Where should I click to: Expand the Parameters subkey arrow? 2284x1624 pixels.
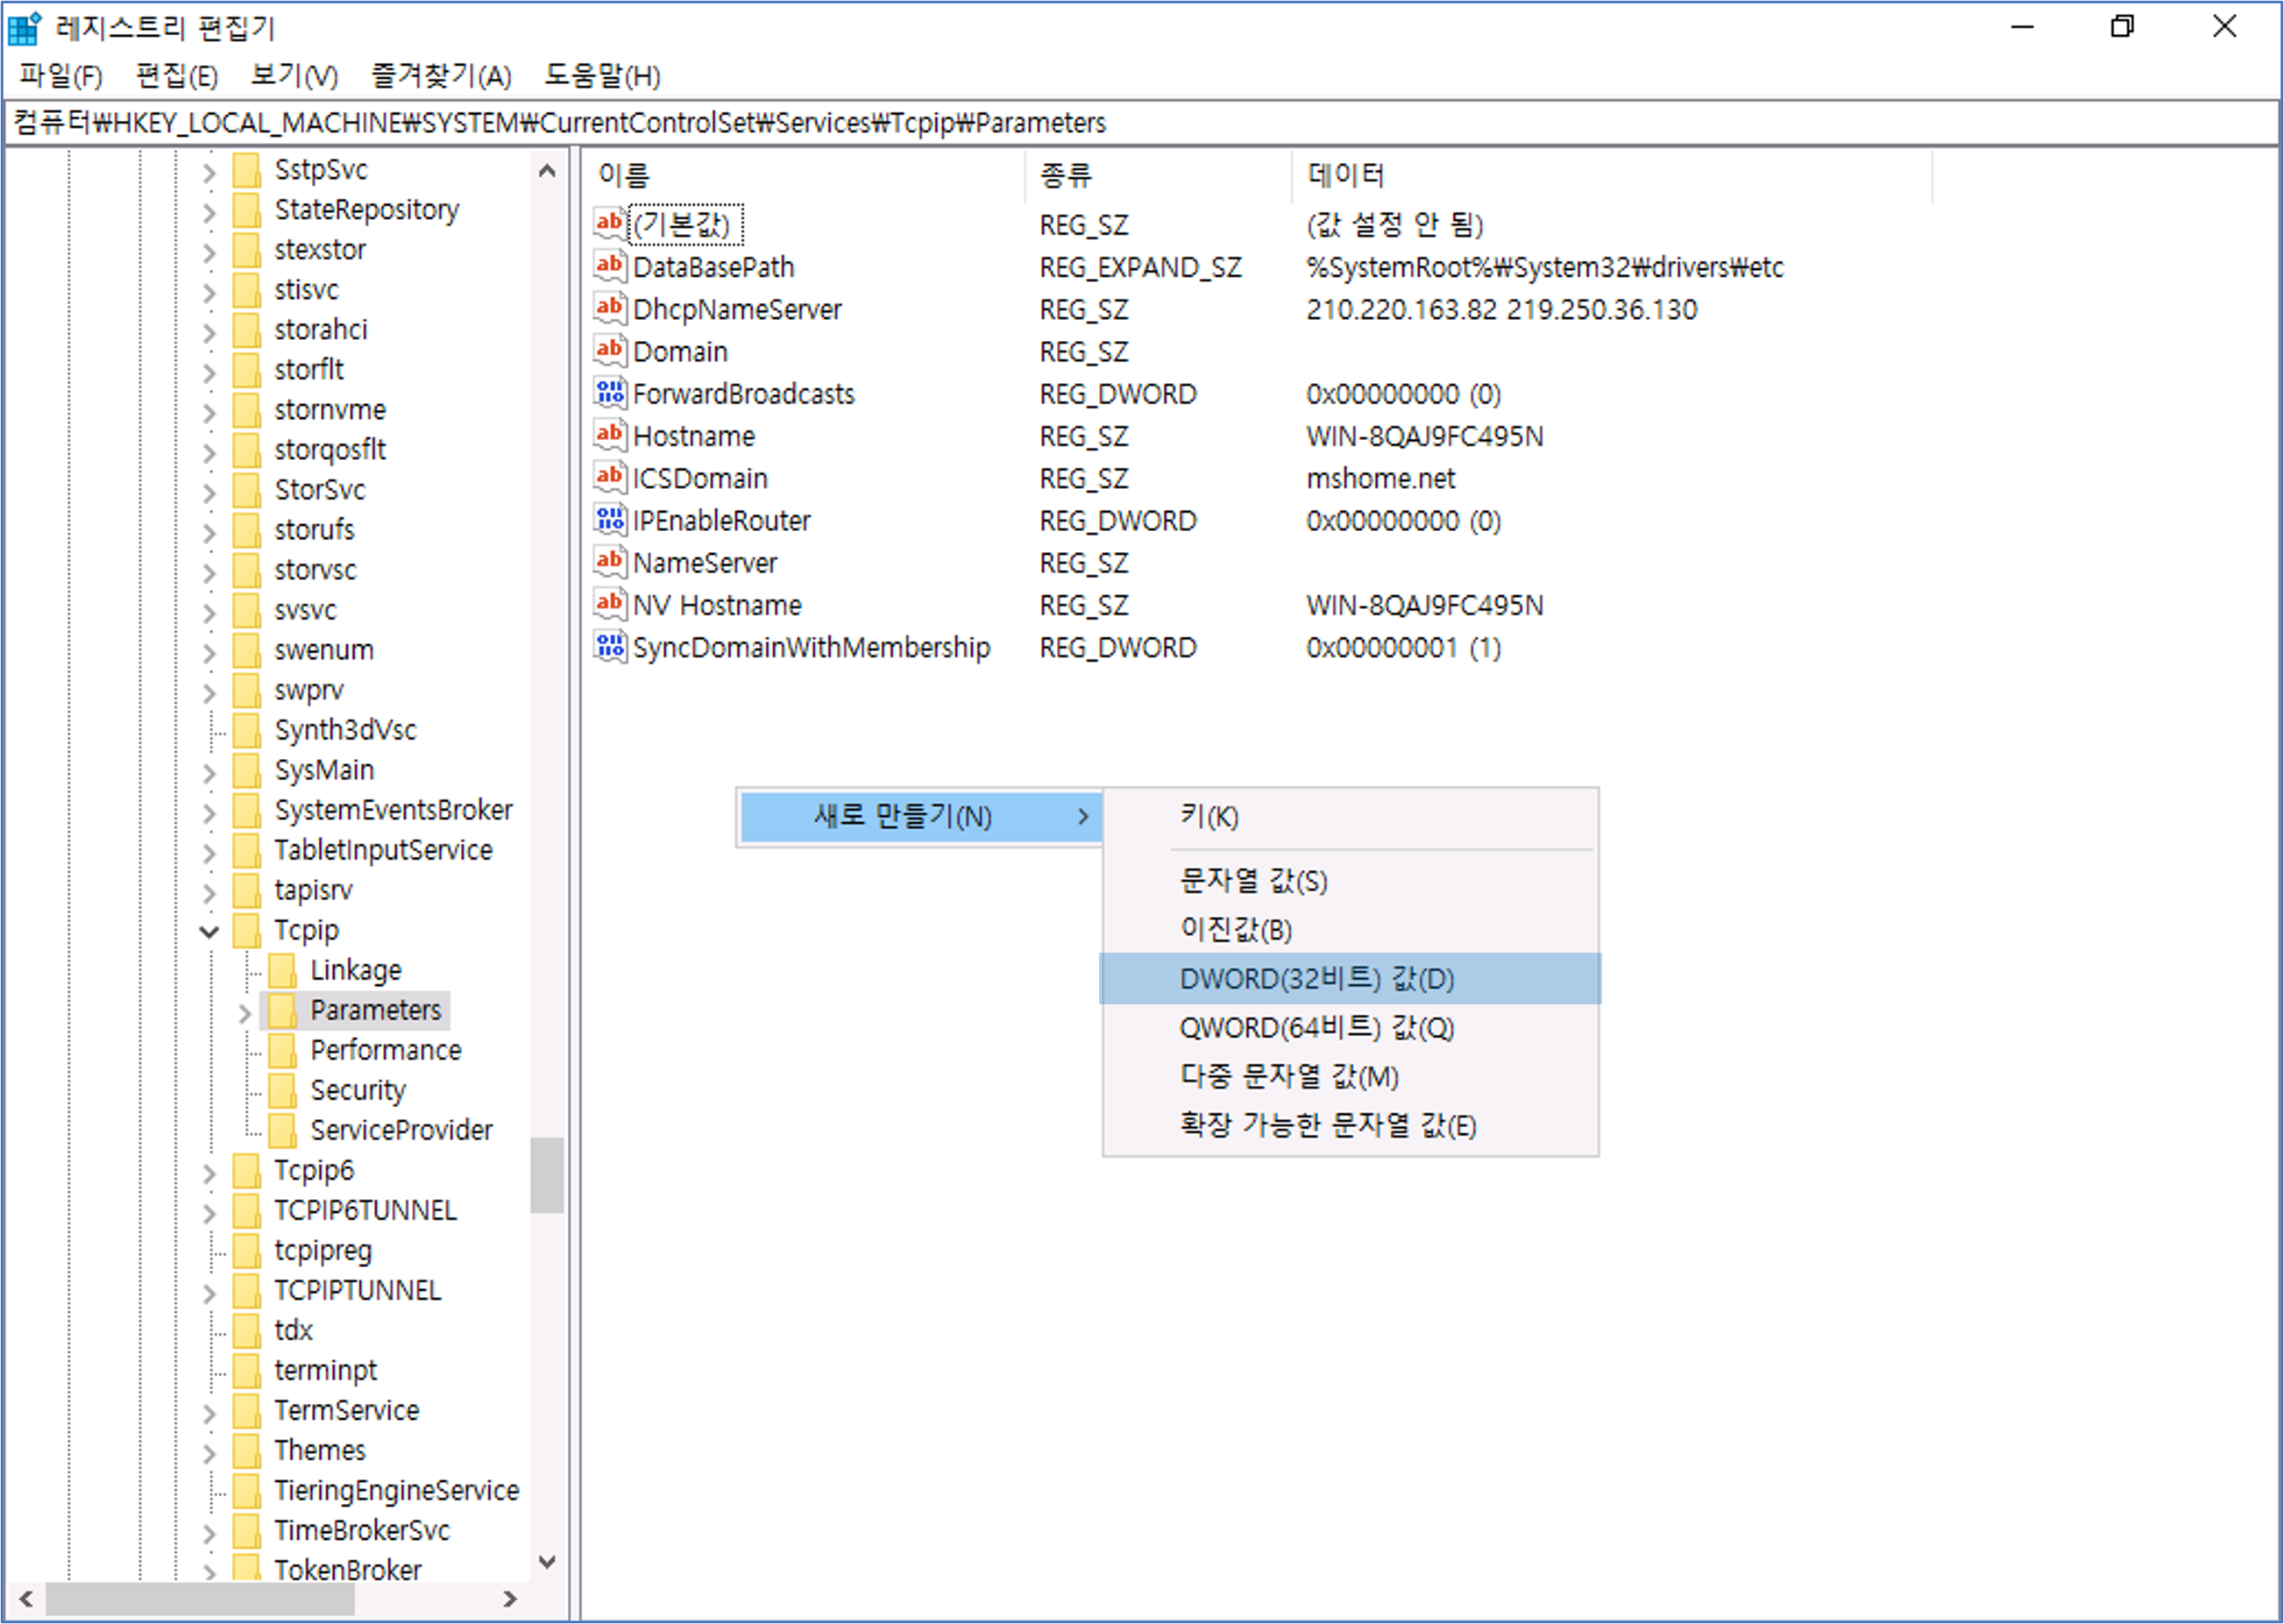[x=245, y=1013]
